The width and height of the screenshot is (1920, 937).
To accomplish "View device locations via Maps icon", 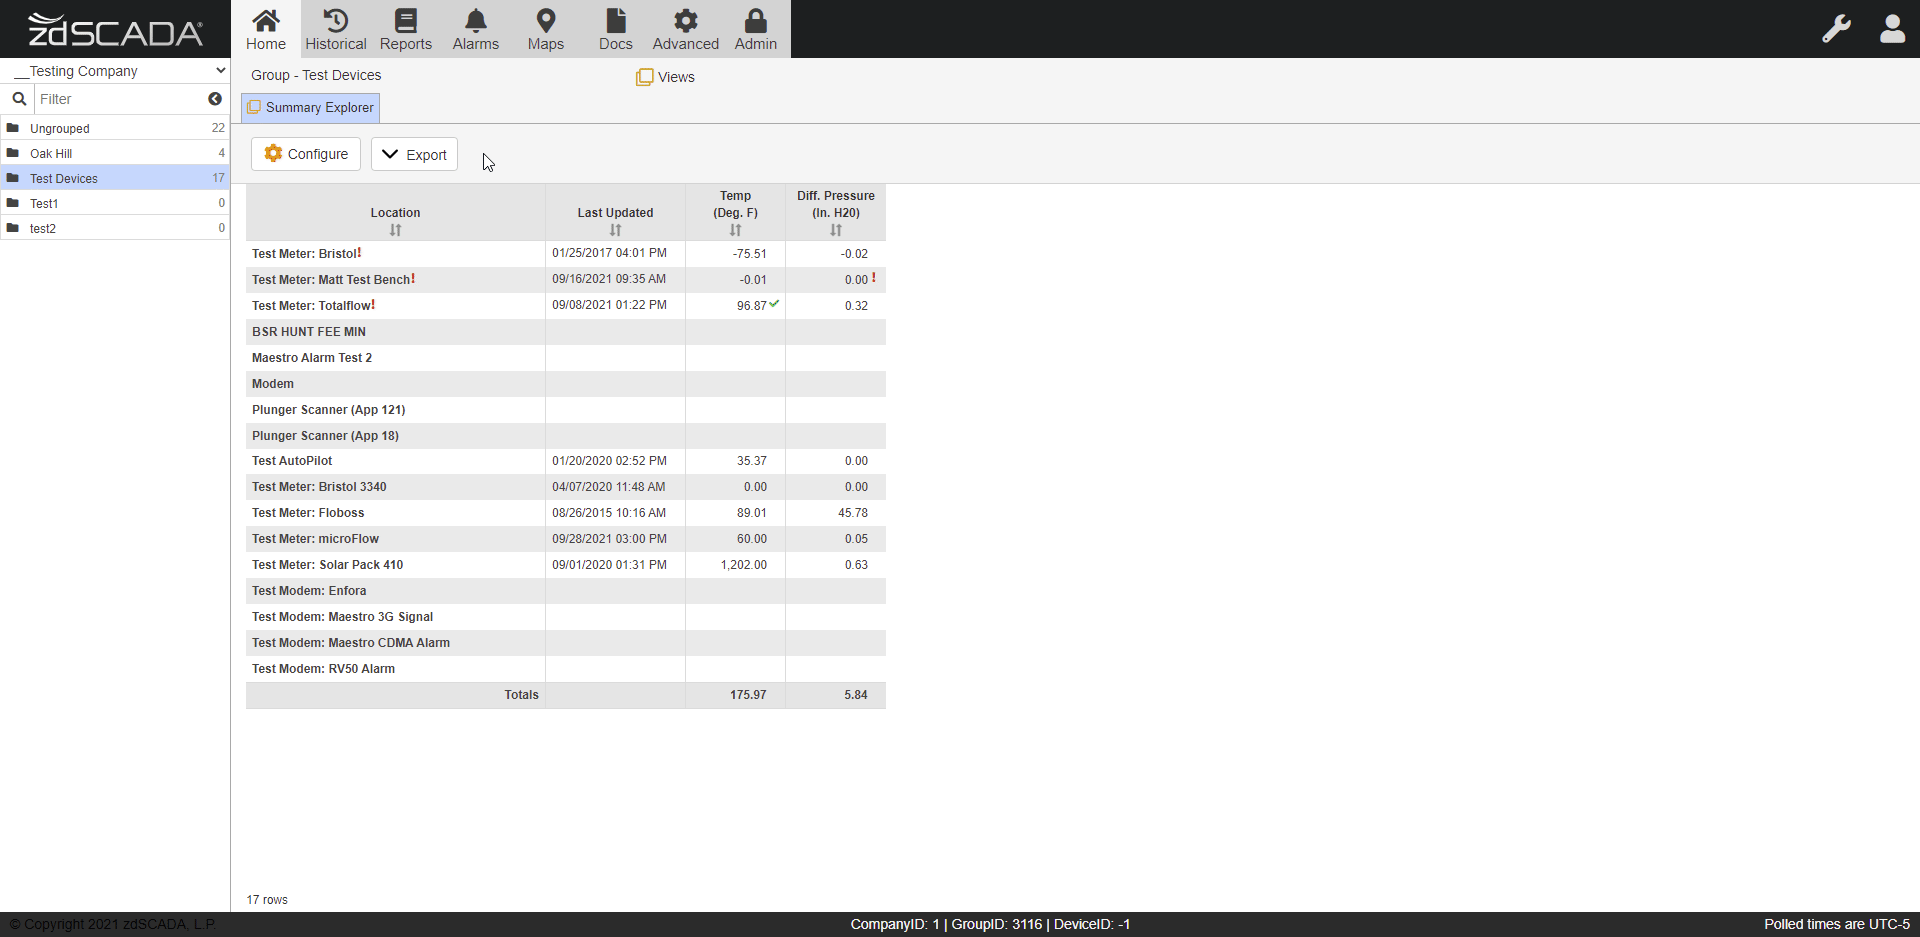I will pyautogui.click(x=545, y=28).
